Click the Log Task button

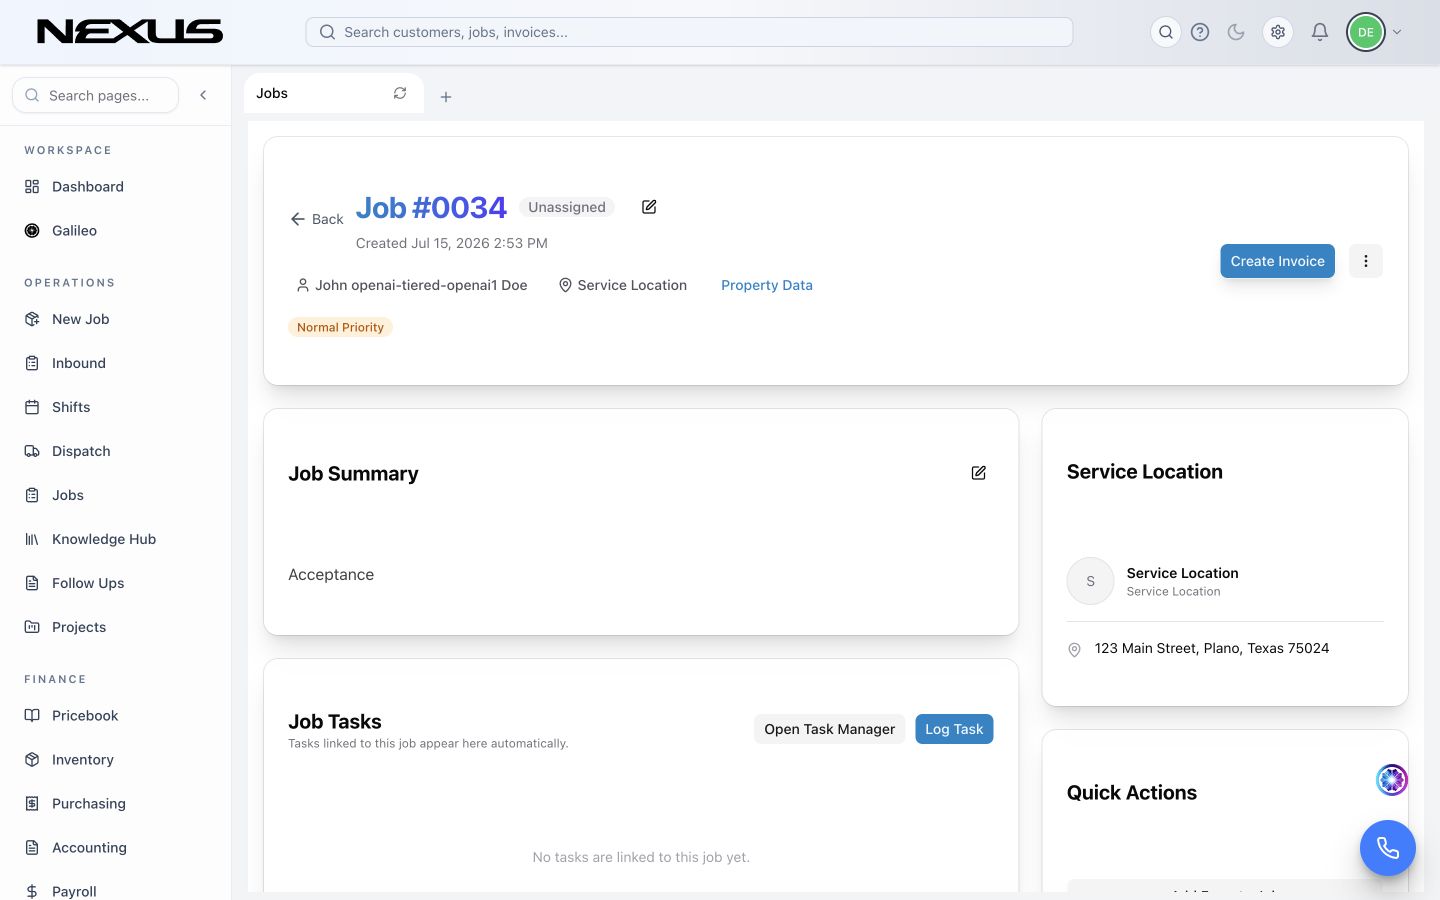(954, 729)
